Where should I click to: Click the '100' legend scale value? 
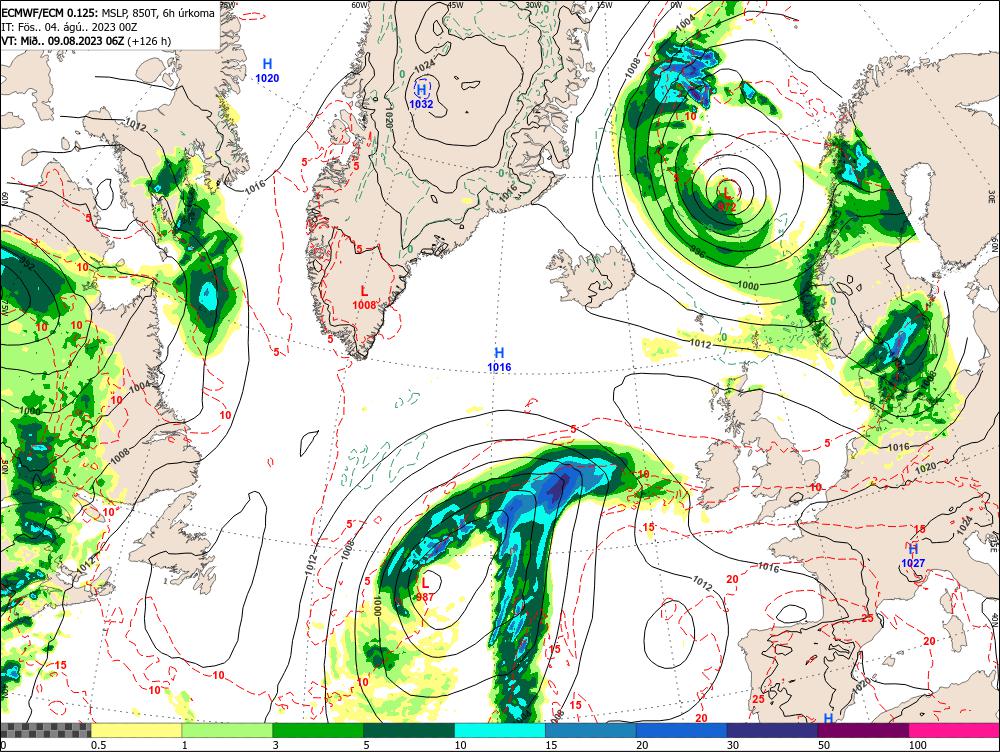click(x=918, y=745)
